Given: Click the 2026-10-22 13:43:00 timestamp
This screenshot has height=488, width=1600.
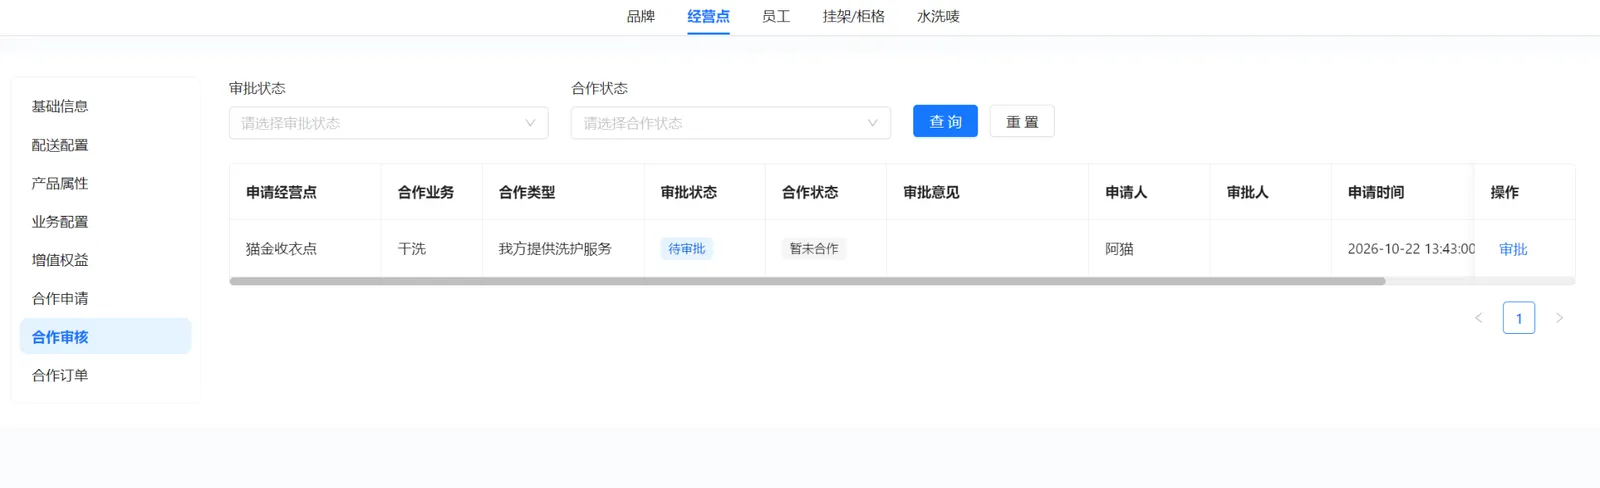Looking at the screenshot, I should 1411,249.
